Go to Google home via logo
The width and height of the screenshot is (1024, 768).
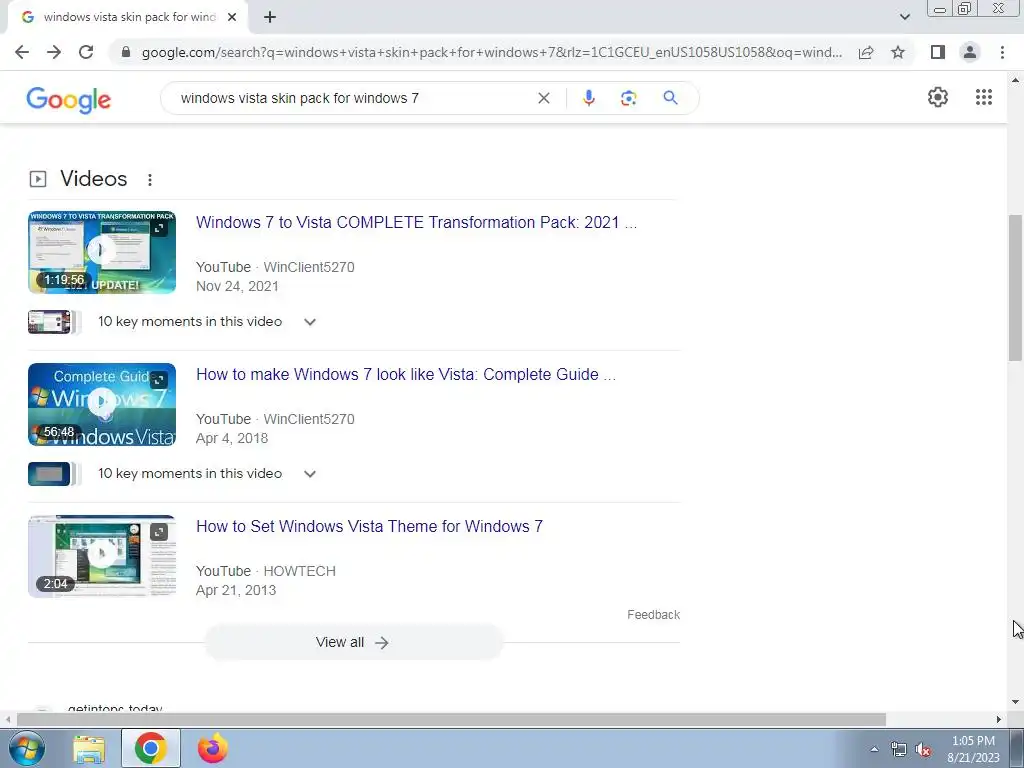(69, 100)
